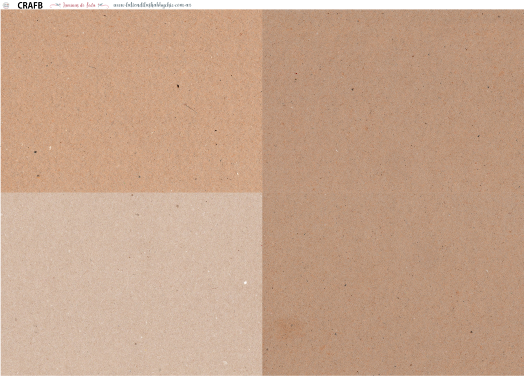Screen dimensions: 524x376
Task: Click the large dark speck on orange panel
Action: click(x=178, y=86)
